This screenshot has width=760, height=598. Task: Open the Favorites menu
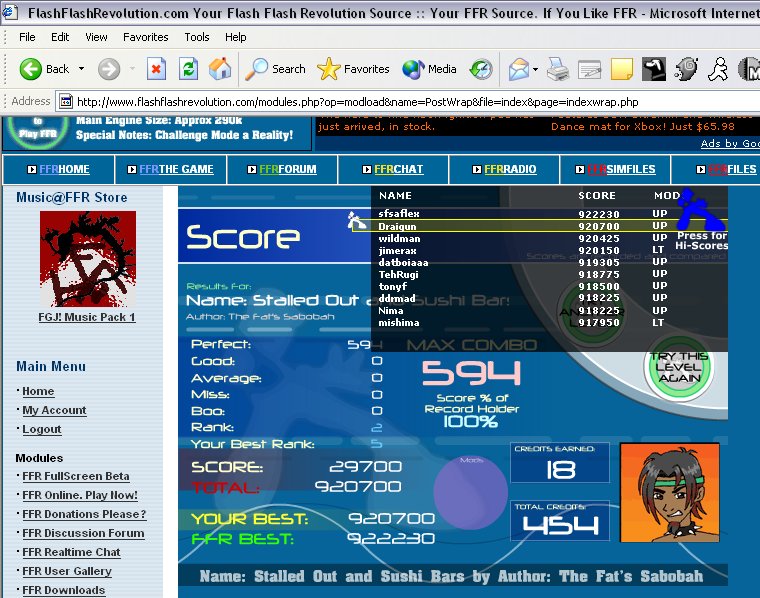[145, 37]
